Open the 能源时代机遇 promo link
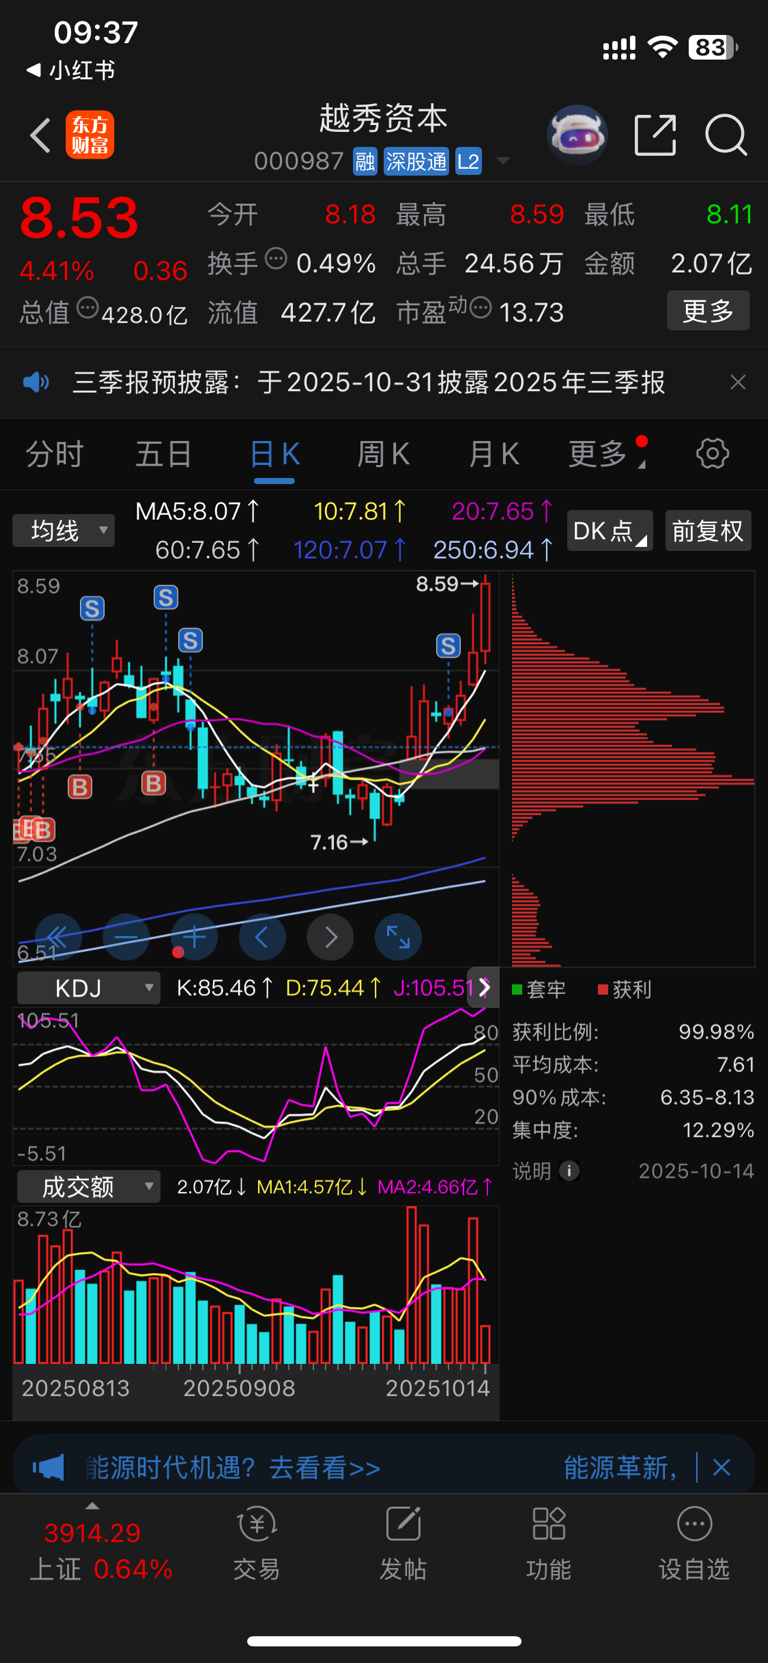768x1663 pixels. tap(234, 1467)
